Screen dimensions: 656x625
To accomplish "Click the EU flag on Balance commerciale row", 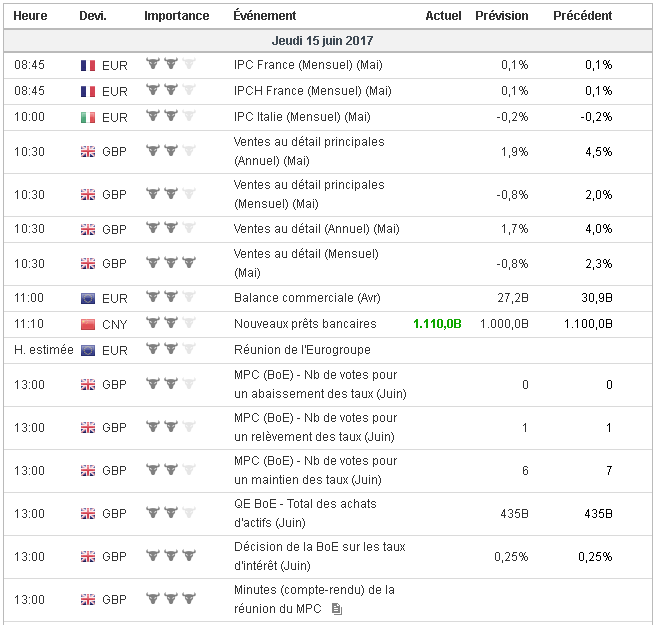I will pos(88,298).
